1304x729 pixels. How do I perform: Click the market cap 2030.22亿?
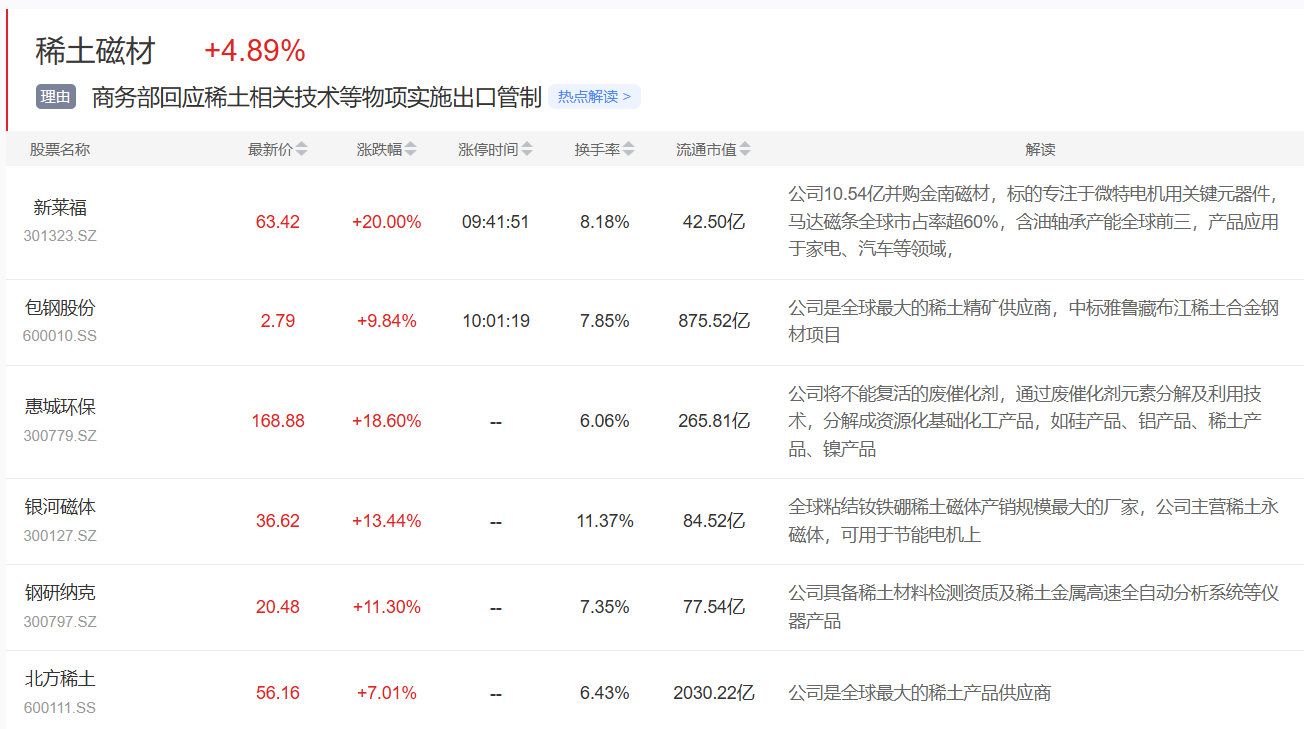[x=714, y=693]
